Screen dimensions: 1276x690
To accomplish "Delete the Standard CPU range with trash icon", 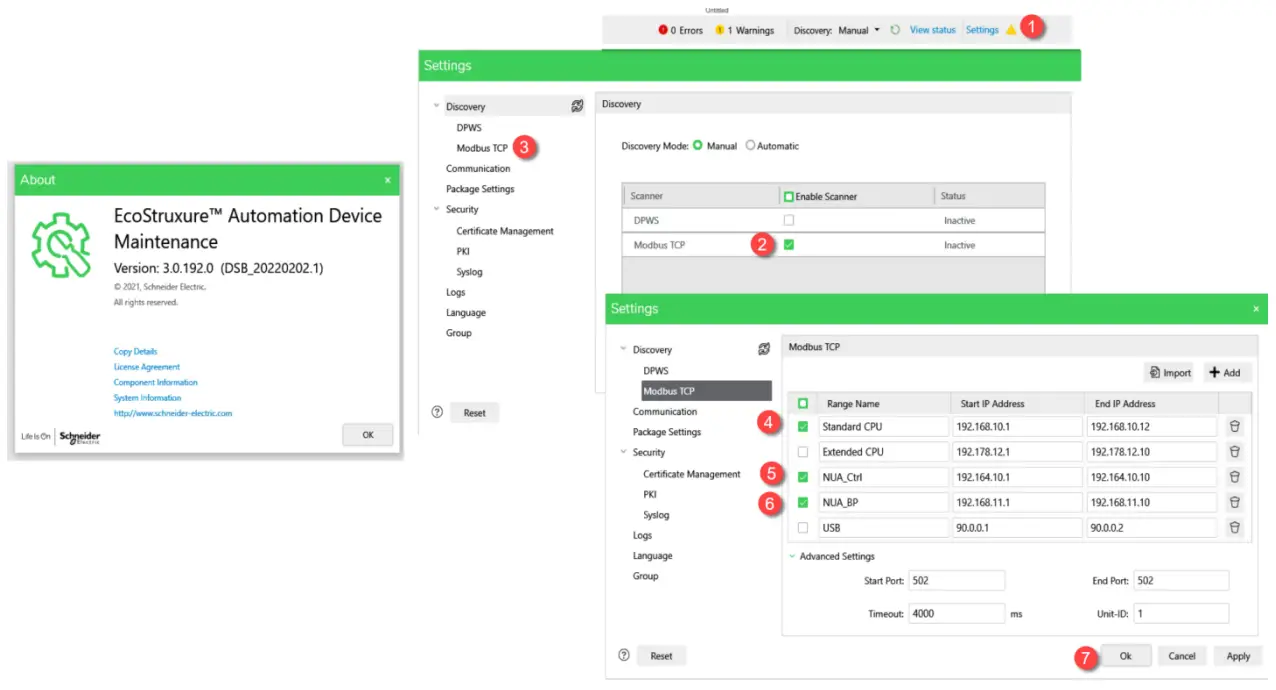I will pyautogui.click(x=1234, y=426).
